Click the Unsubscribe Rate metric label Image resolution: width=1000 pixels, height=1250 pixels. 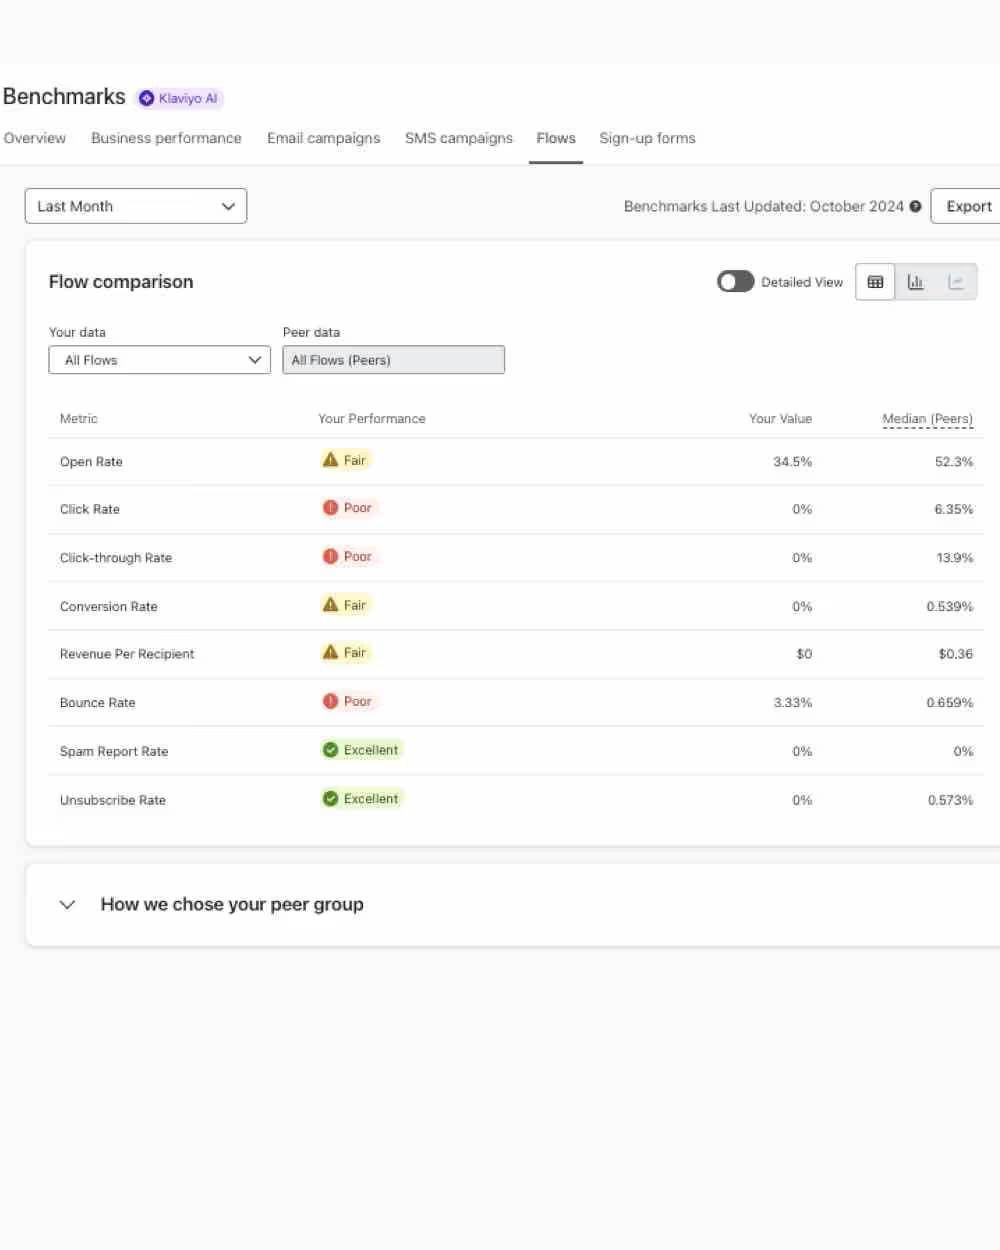click(113, 801)
